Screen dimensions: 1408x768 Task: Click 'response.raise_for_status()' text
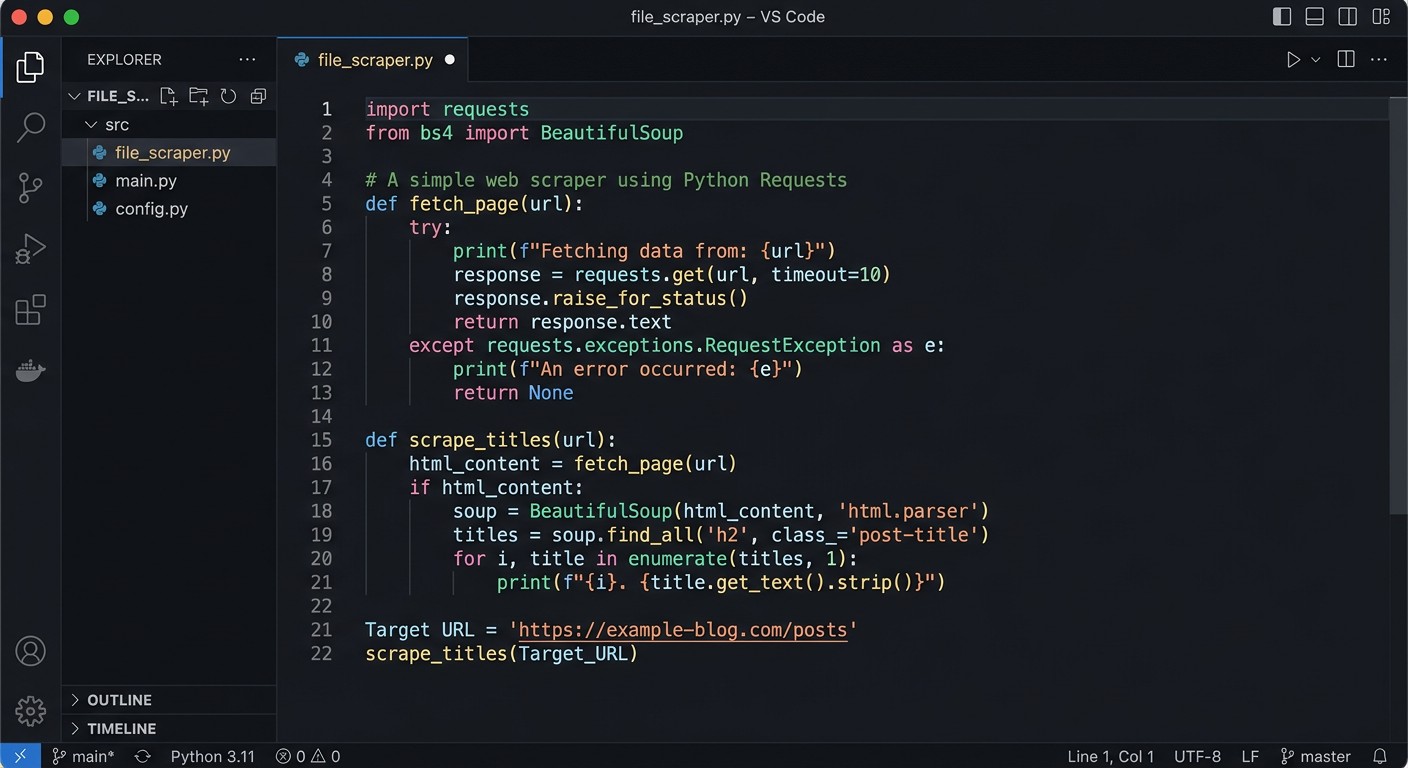click(x=600, y=298)
